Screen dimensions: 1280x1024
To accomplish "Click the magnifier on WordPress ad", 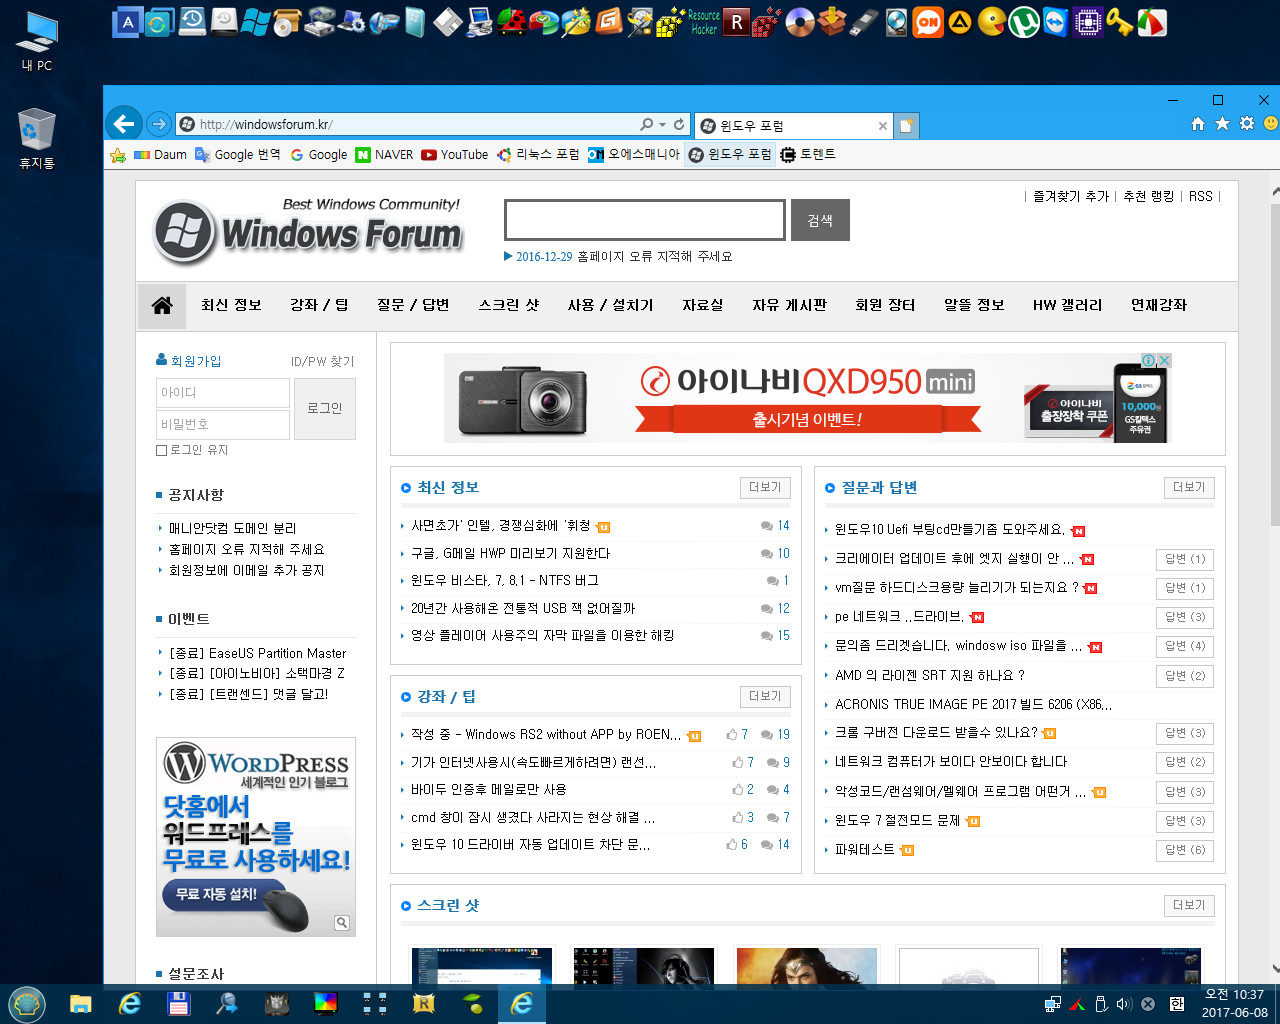I will point(342,923).
